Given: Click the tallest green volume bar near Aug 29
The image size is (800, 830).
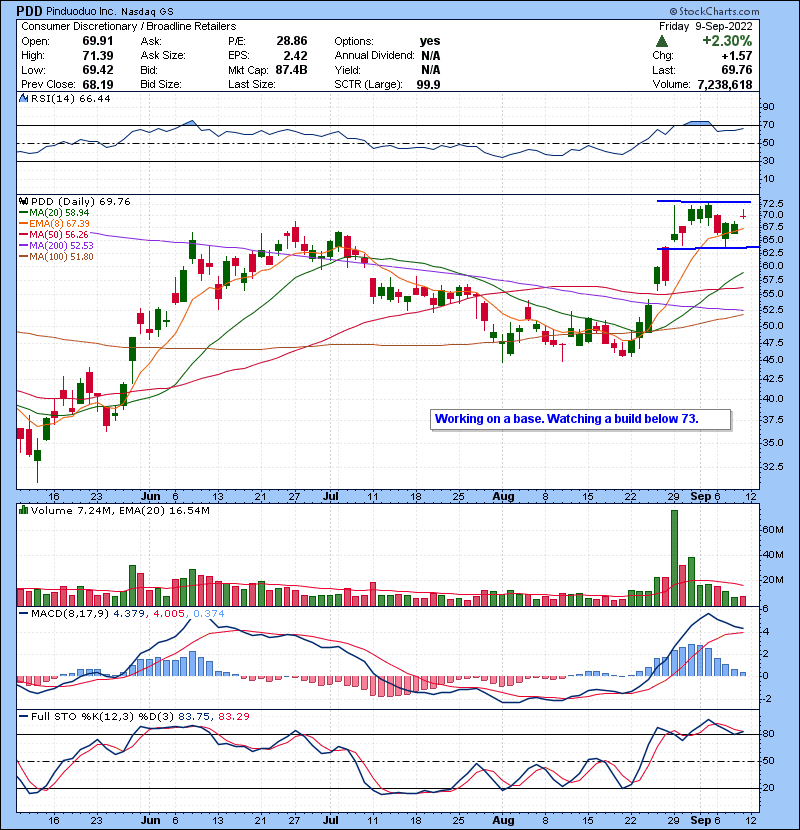Looking at the screenshot, I should (674, 558).
